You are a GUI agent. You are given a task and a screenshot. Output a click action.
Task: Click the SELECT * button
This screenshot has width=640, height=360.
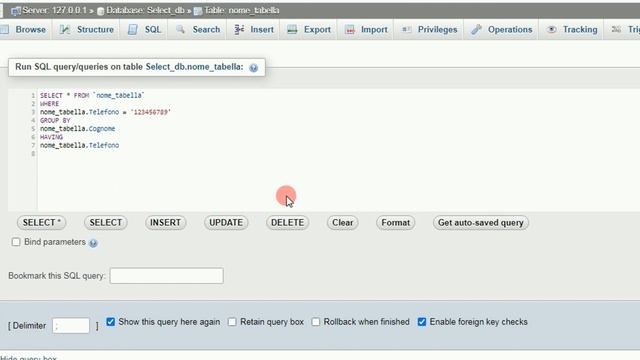click(42, 222)
